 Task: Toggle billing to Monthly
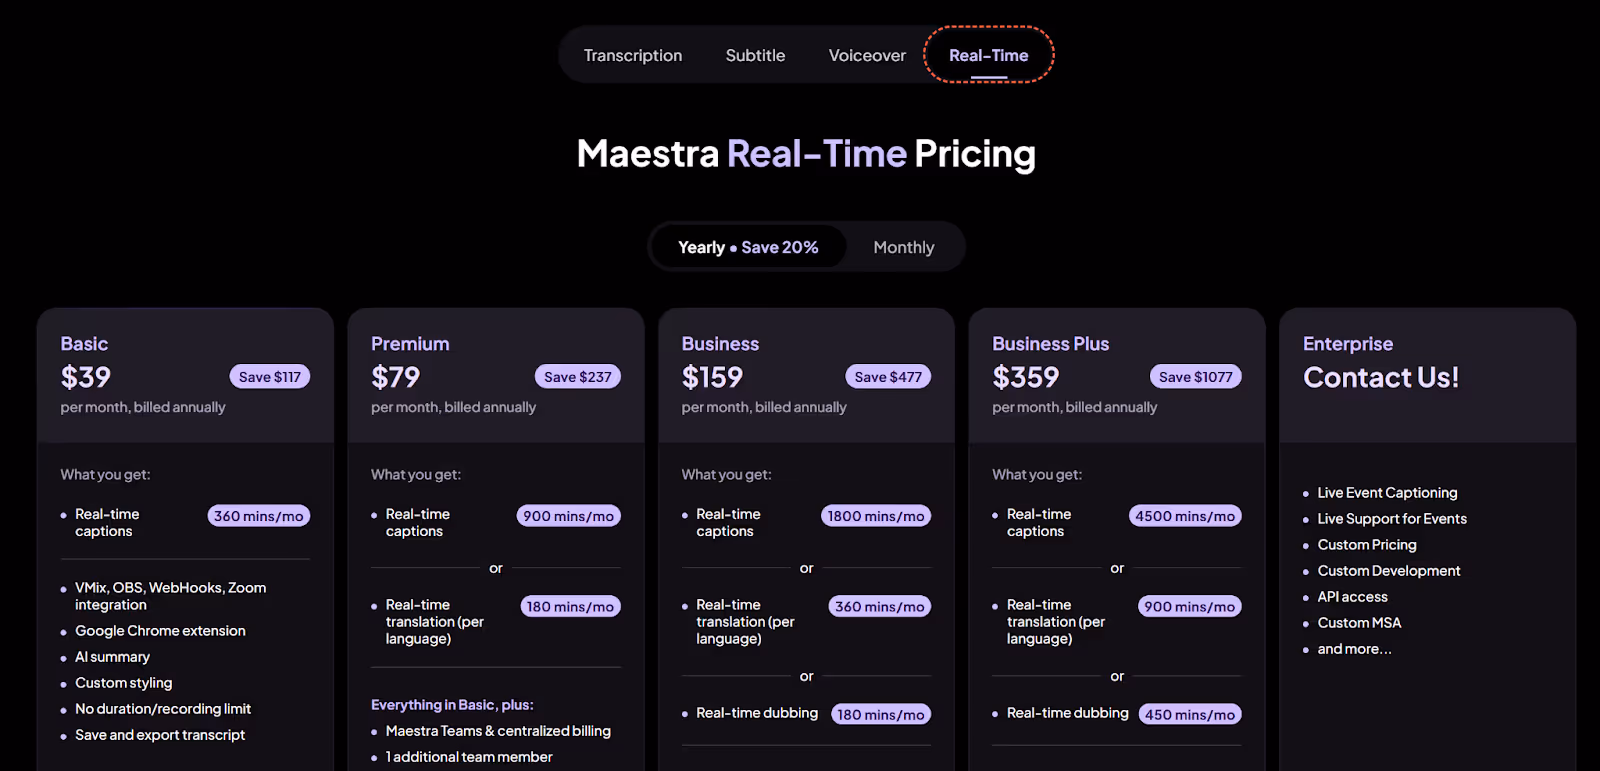coord(902,246)
